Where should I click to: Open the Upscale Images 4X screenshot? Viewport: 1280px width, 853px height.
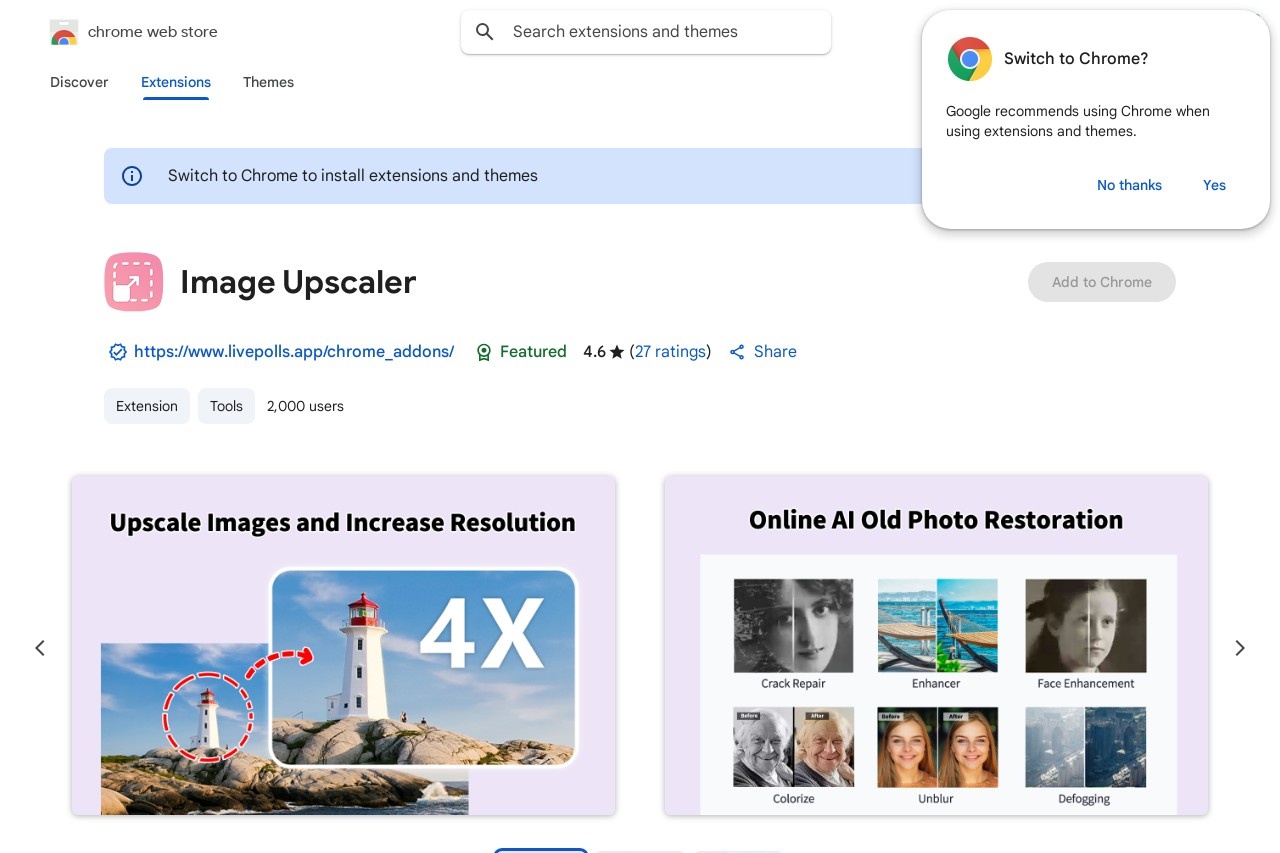click(343, 645)
